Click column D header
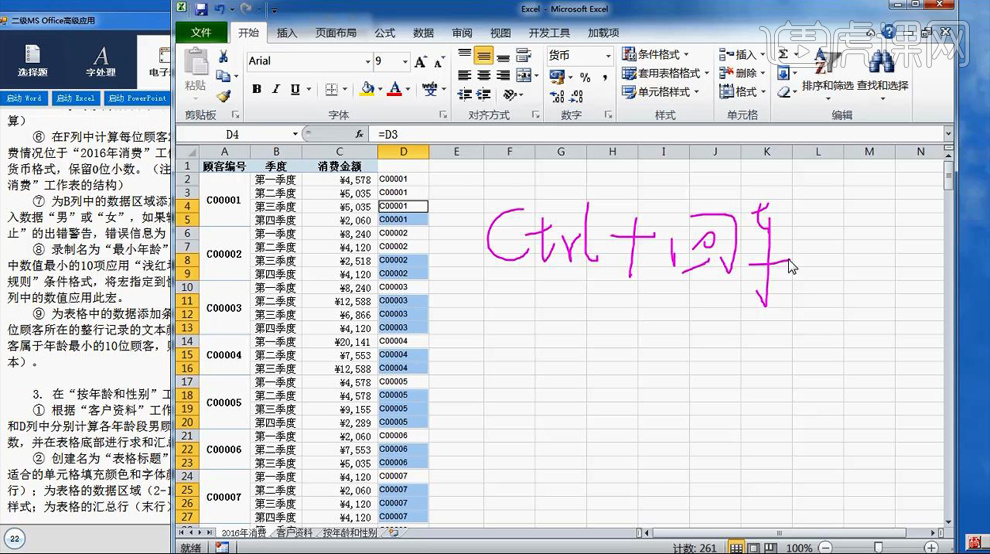The width and height of the screenshot is (990, 554). (x=403, y=152)
